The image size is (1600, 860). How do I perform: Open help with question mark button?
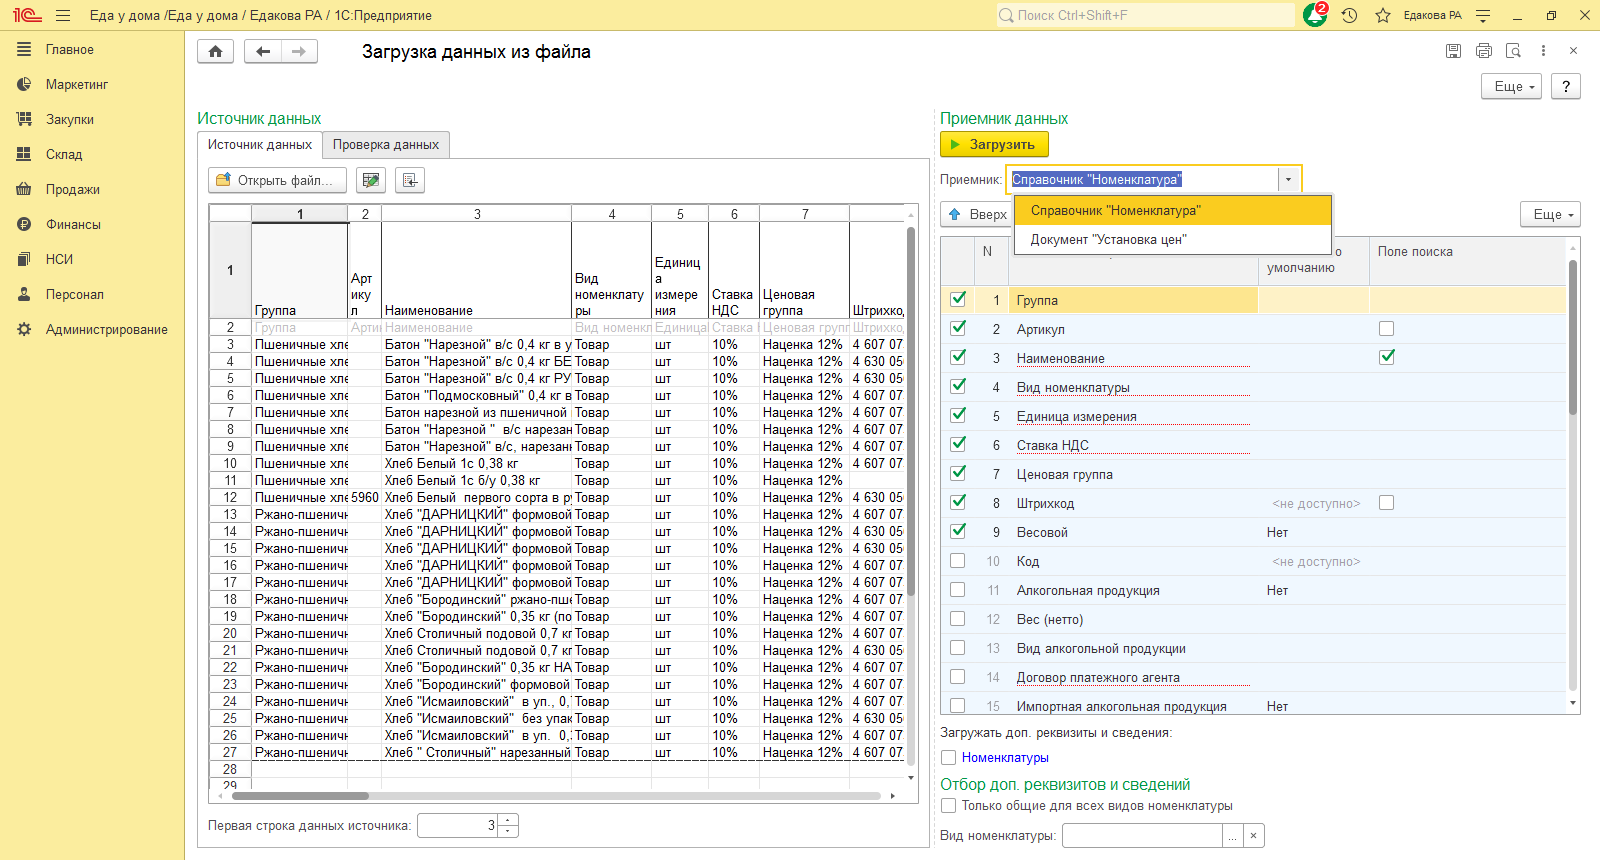pyautogui.click(x=1566, y=86)
